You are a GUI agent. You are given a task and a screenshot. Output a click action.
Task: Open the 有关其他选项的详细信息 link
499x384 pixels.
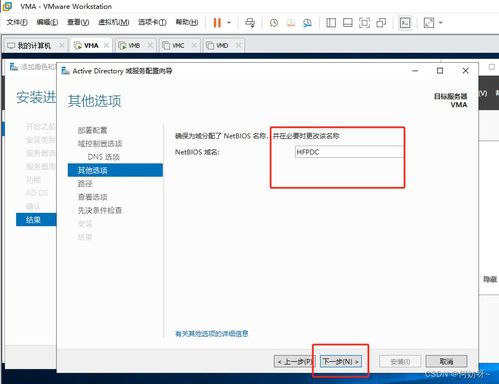(x=212, y=334)
